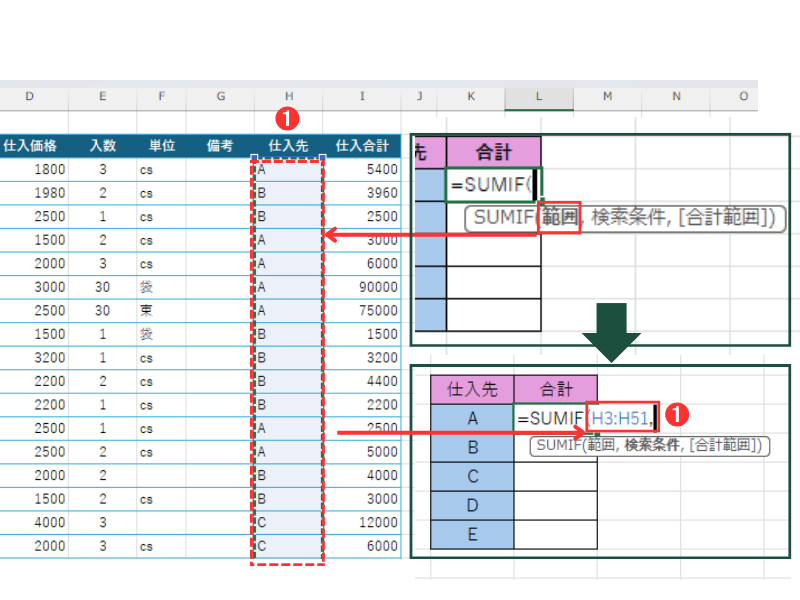Click the 仕入合計 header cell

362,146
